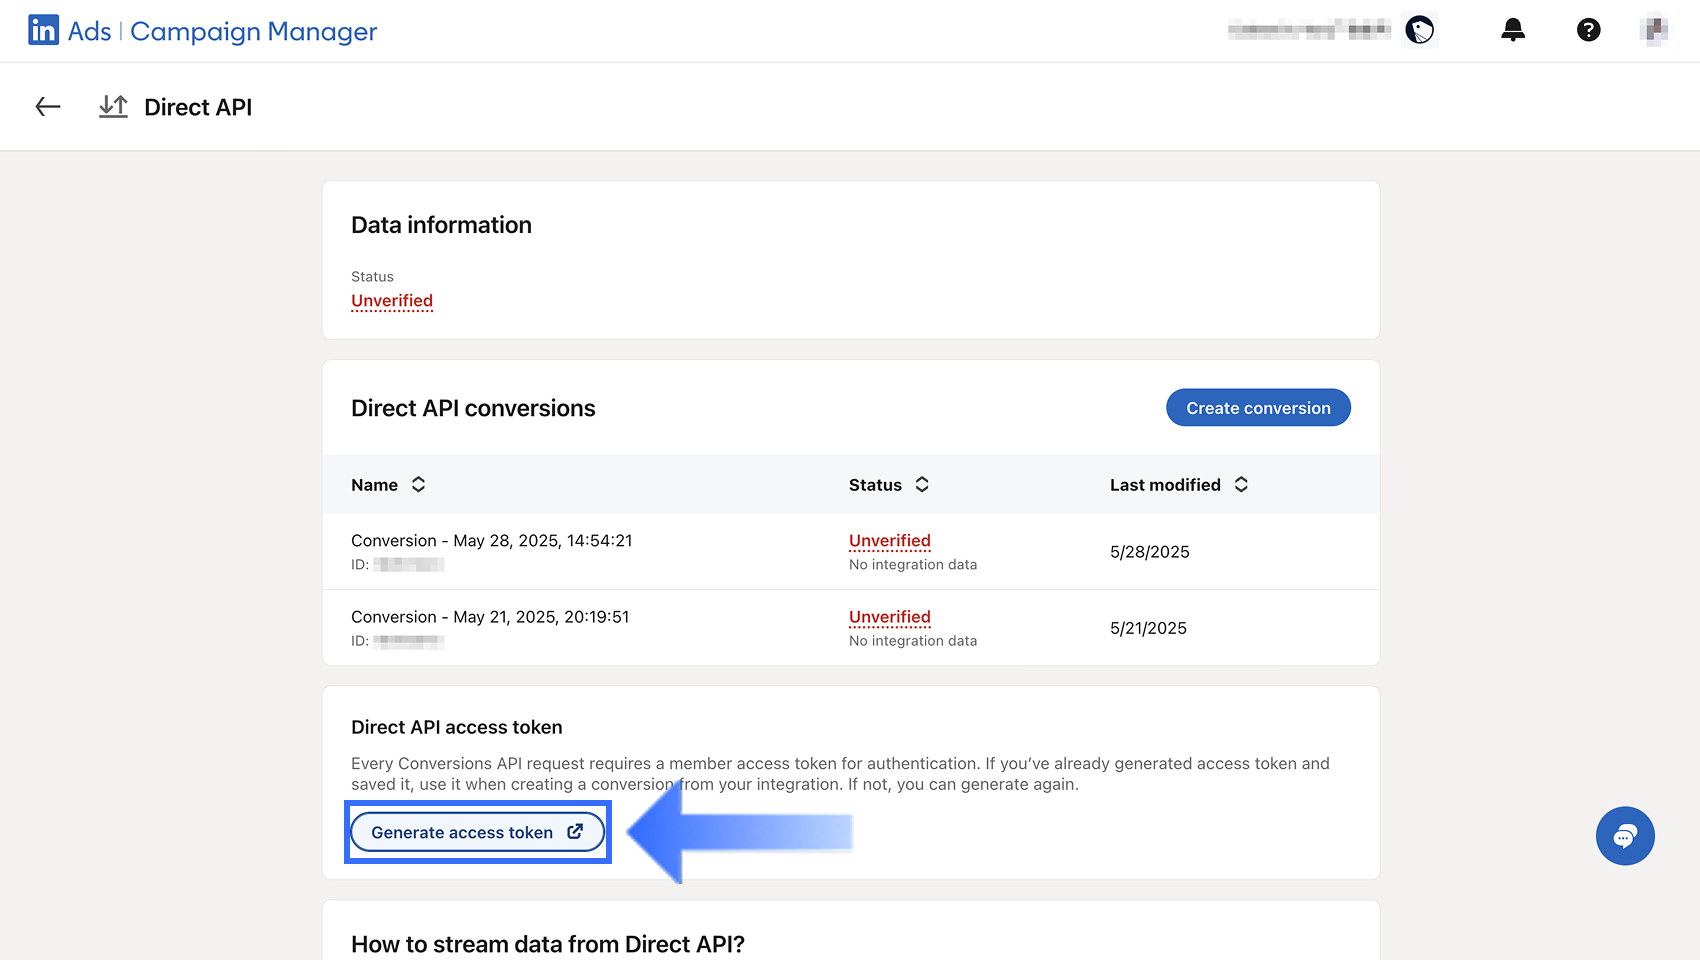Go back using the left arrow

[48, 107]
